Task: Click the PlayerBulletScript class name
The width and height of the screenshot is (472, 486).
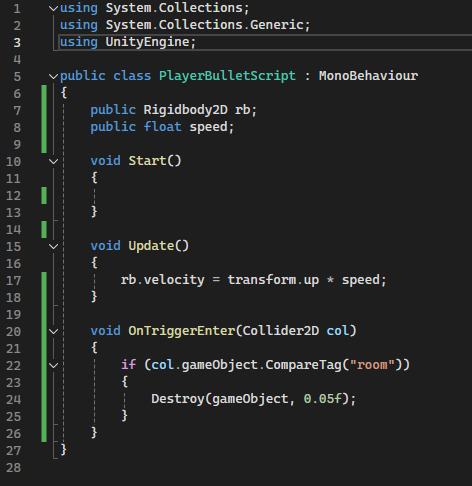Action: (227, 76)
